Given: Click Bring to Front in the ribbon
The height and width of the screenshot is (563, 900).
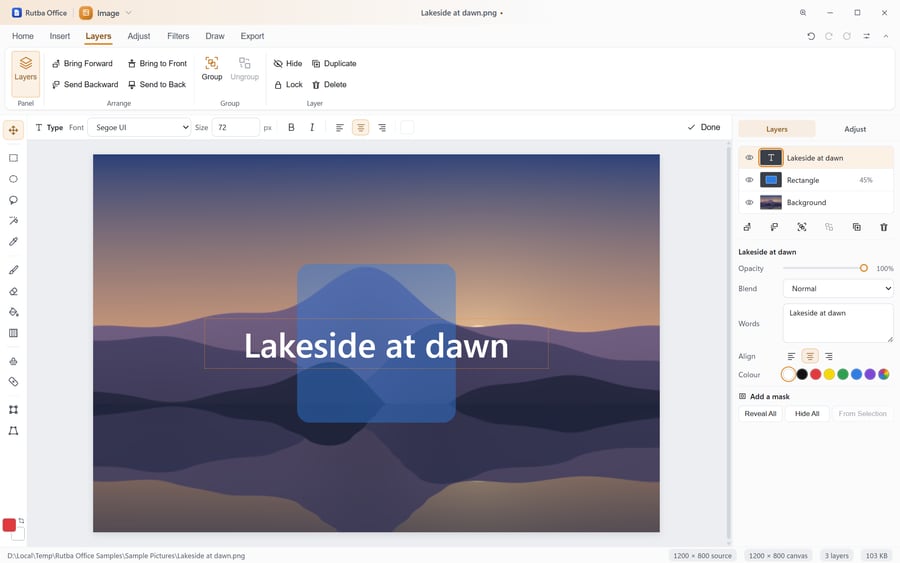Looking at the screenshot, I should tap(157, 64).
